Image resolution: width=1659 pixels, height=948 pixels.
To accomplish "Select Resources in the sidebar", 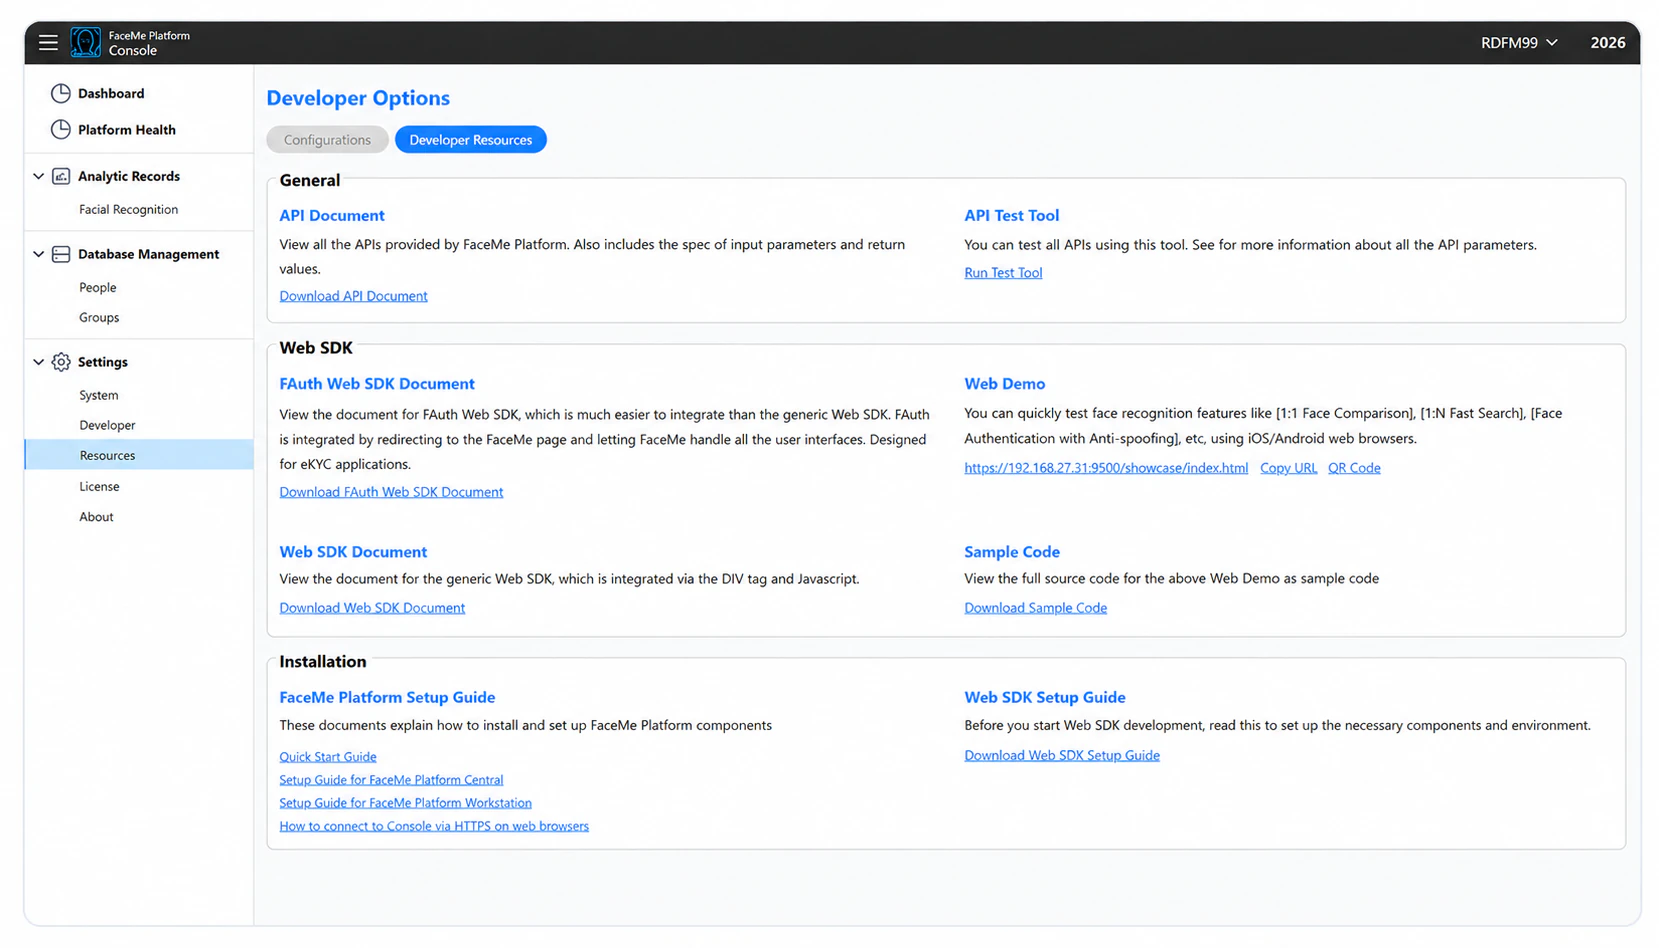I will [139, 455].
